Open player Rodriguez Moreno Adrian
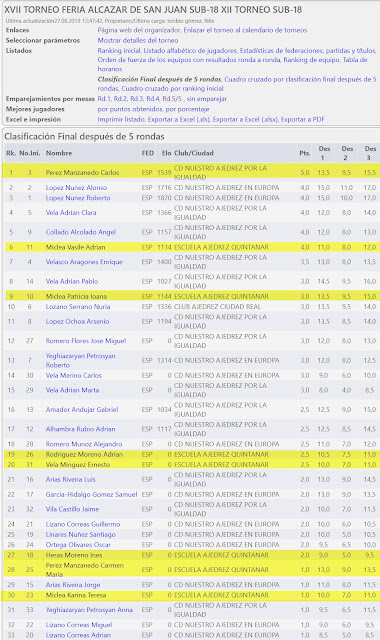 point(84,455)
